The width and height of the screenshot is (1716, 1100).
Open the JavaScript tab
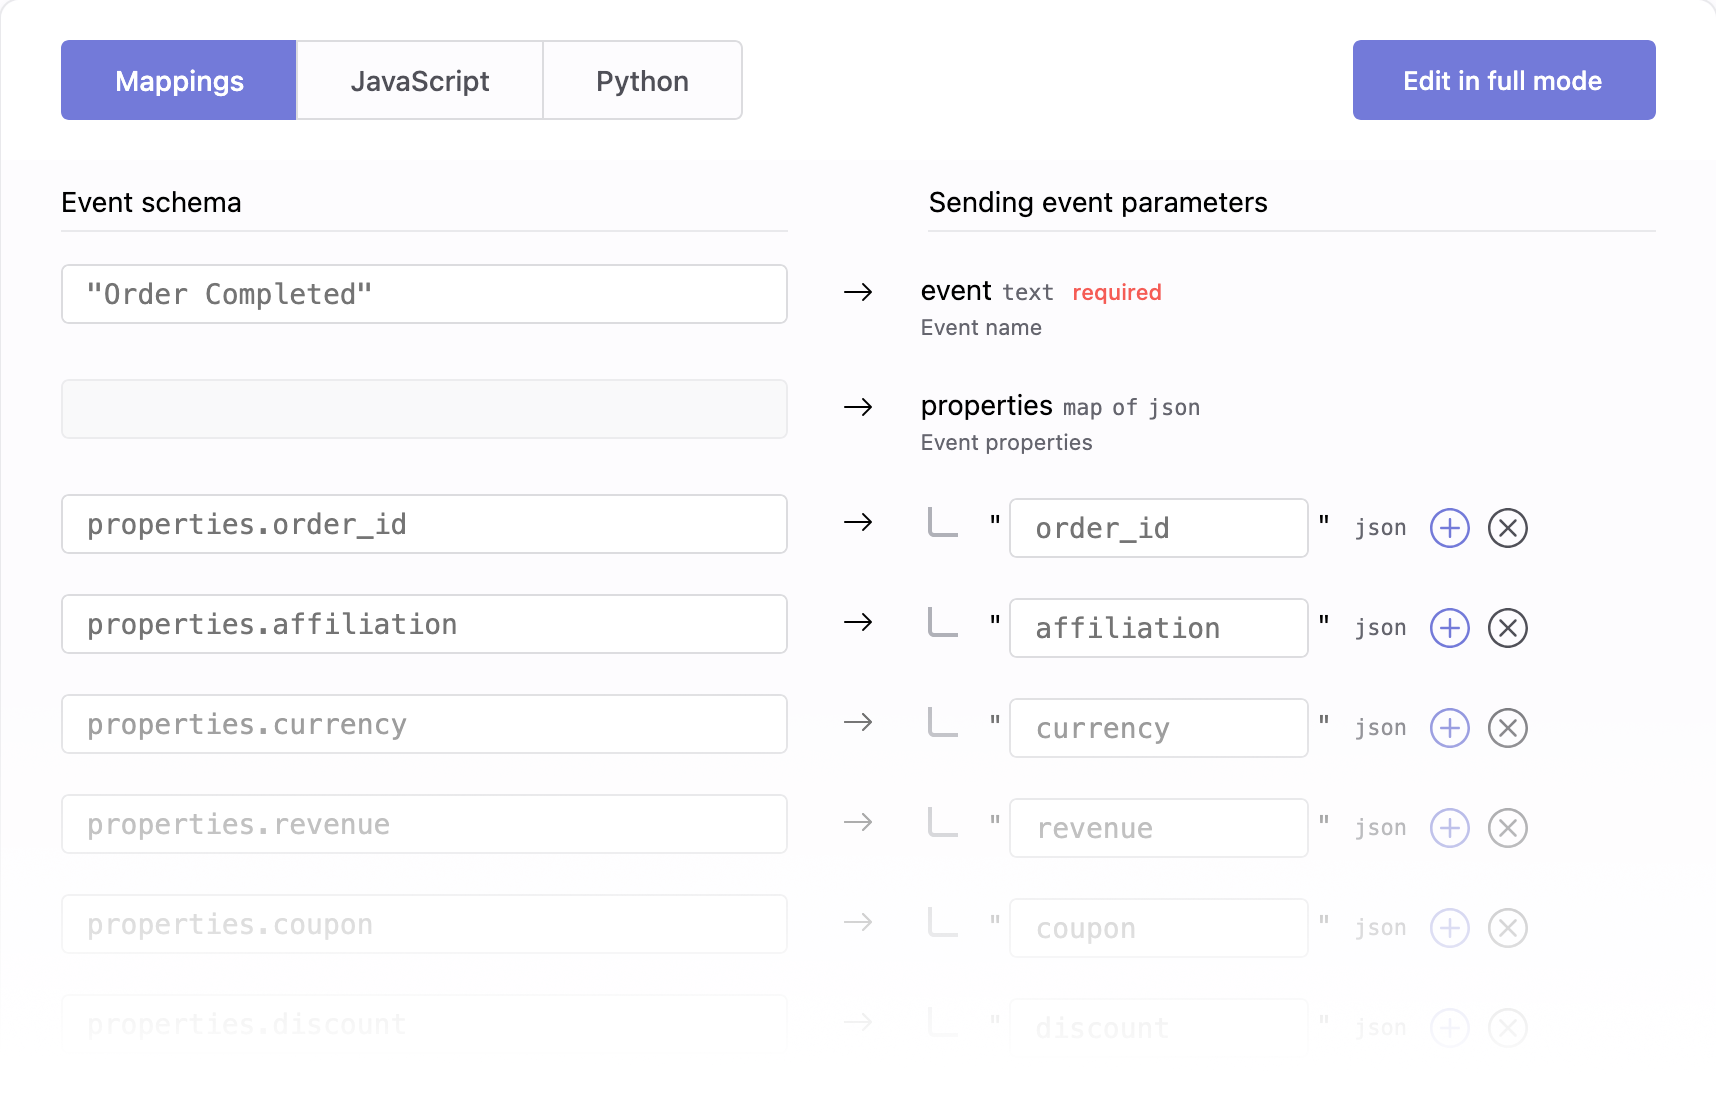[x=419, y=80]
